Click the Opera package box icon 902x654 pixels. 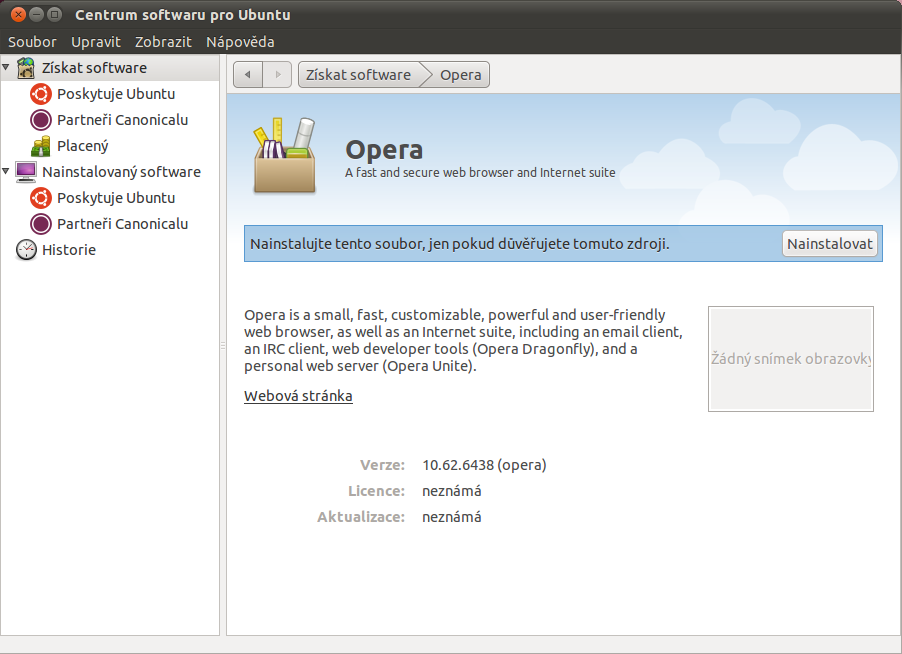[x=285, y=155]
